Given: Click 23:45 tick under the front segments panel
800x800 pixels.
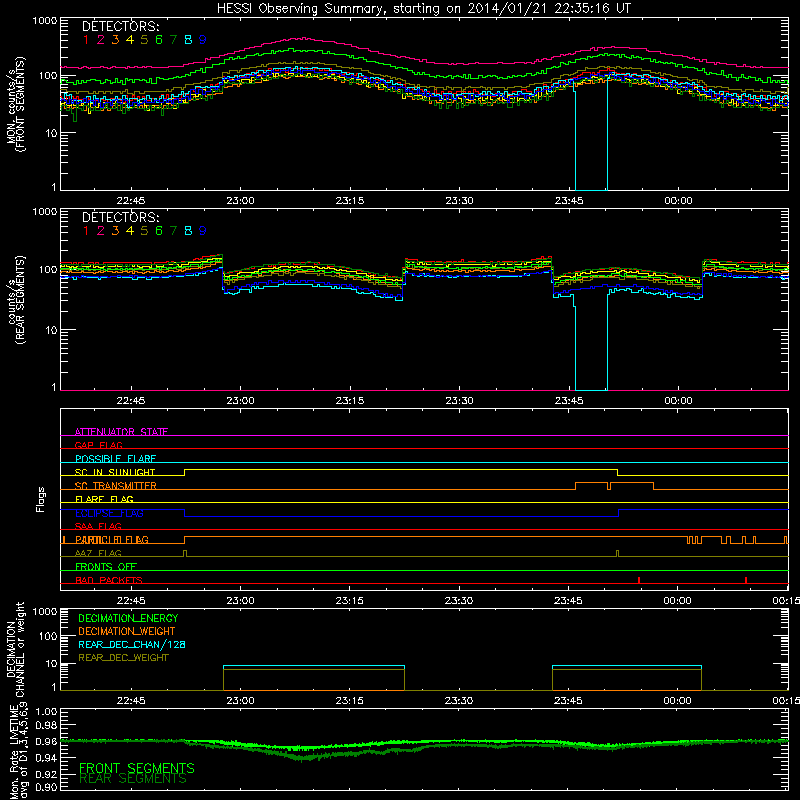Looking at the screenshot, I should tap(569, 201).
